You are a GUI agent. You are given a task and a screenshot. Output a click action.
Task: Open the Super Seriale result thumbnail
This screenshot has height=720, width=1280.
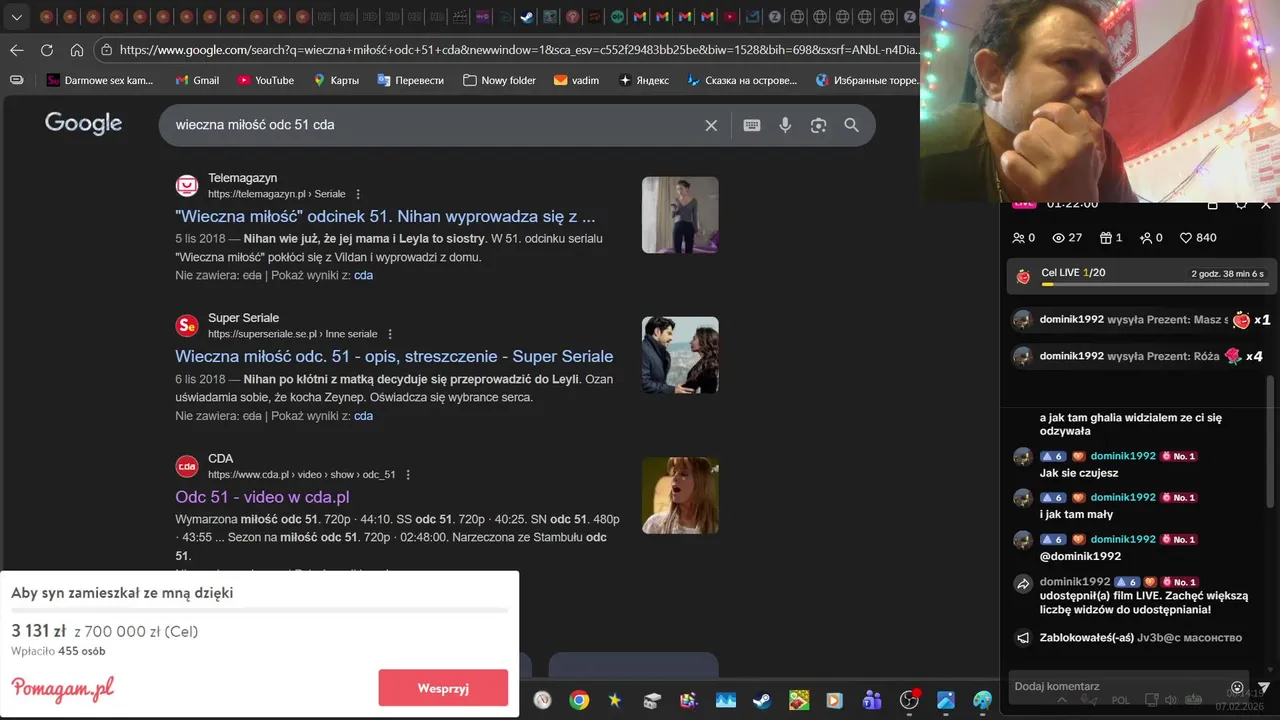(680, 355)
